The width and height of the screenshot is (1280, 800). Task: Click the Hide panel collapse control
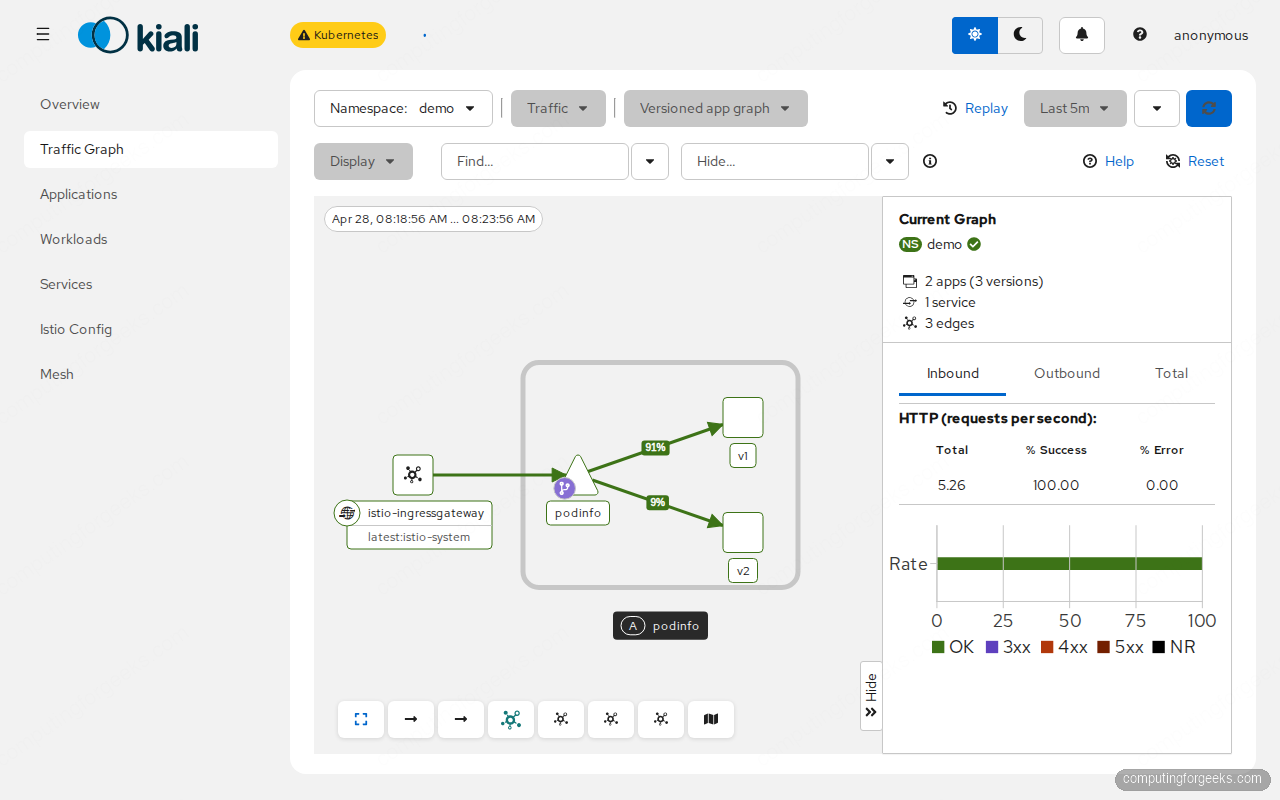click(870, 695)
